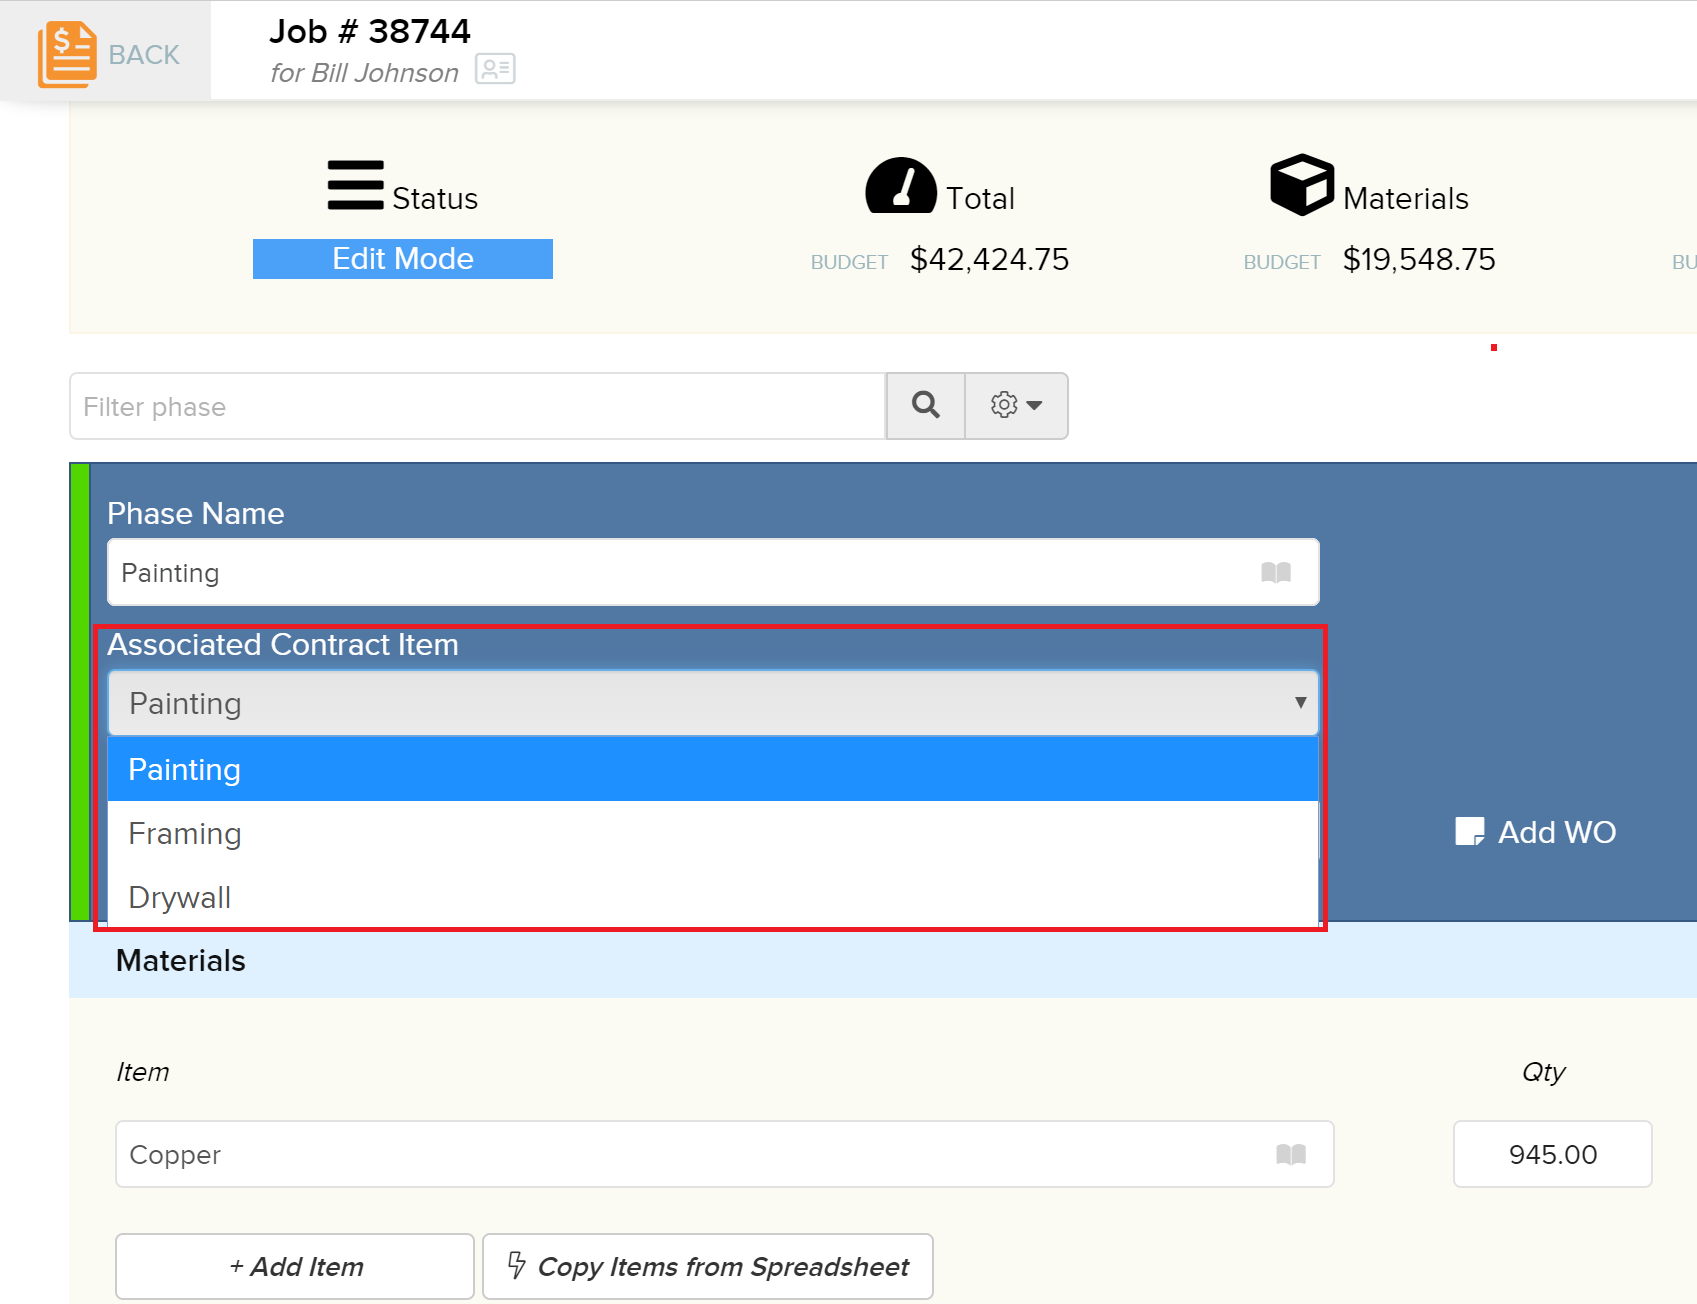Click the Materials budget $19,548.75 value
The image size is (1697, 1304).
tap(1419, 259)
